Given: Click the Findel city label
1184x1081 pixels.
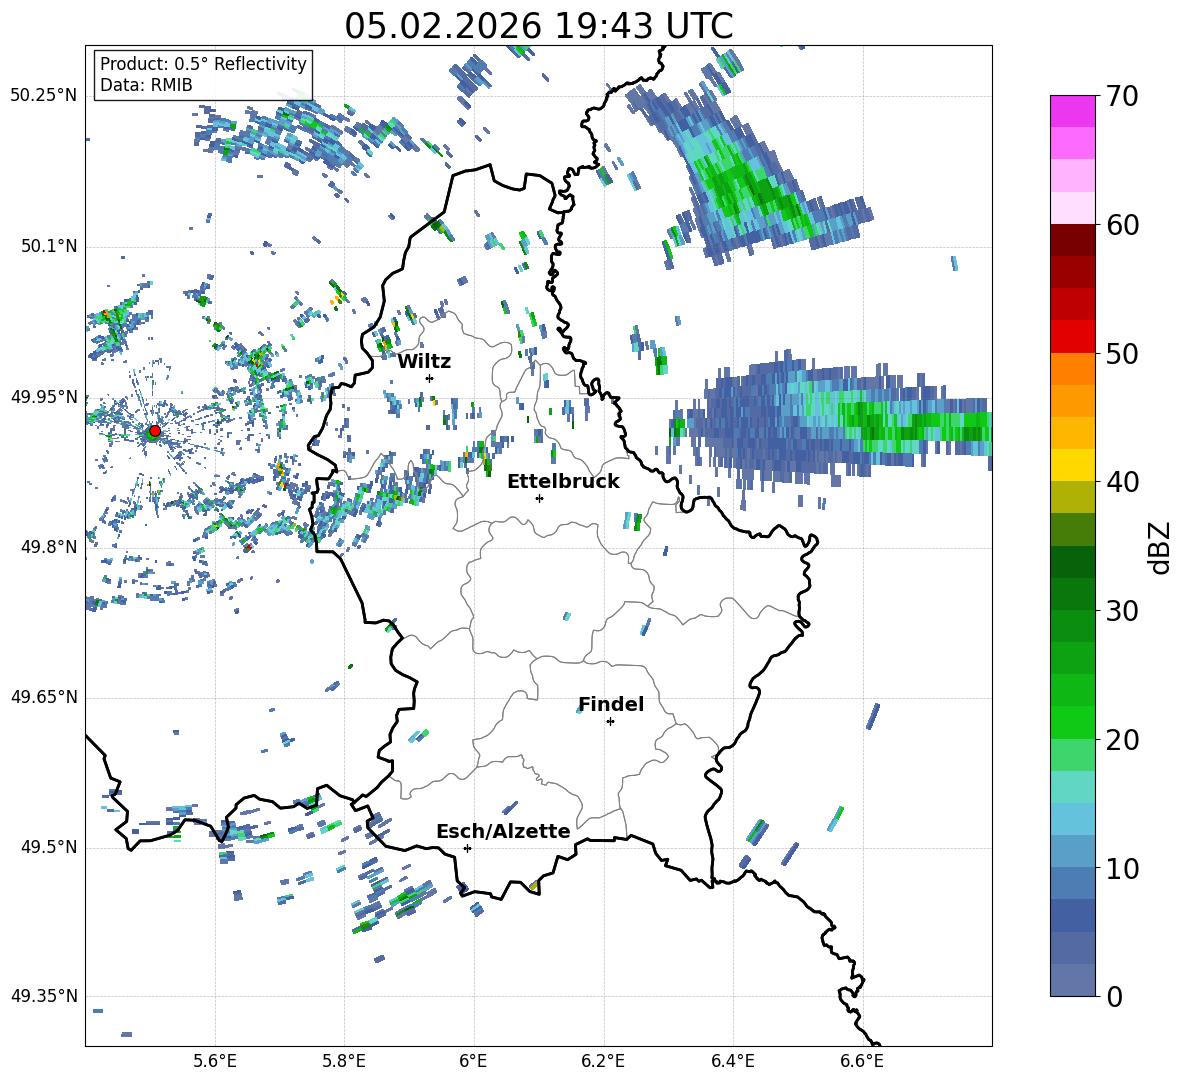Looking at the screenshot, I should click(x=611, y=704).
